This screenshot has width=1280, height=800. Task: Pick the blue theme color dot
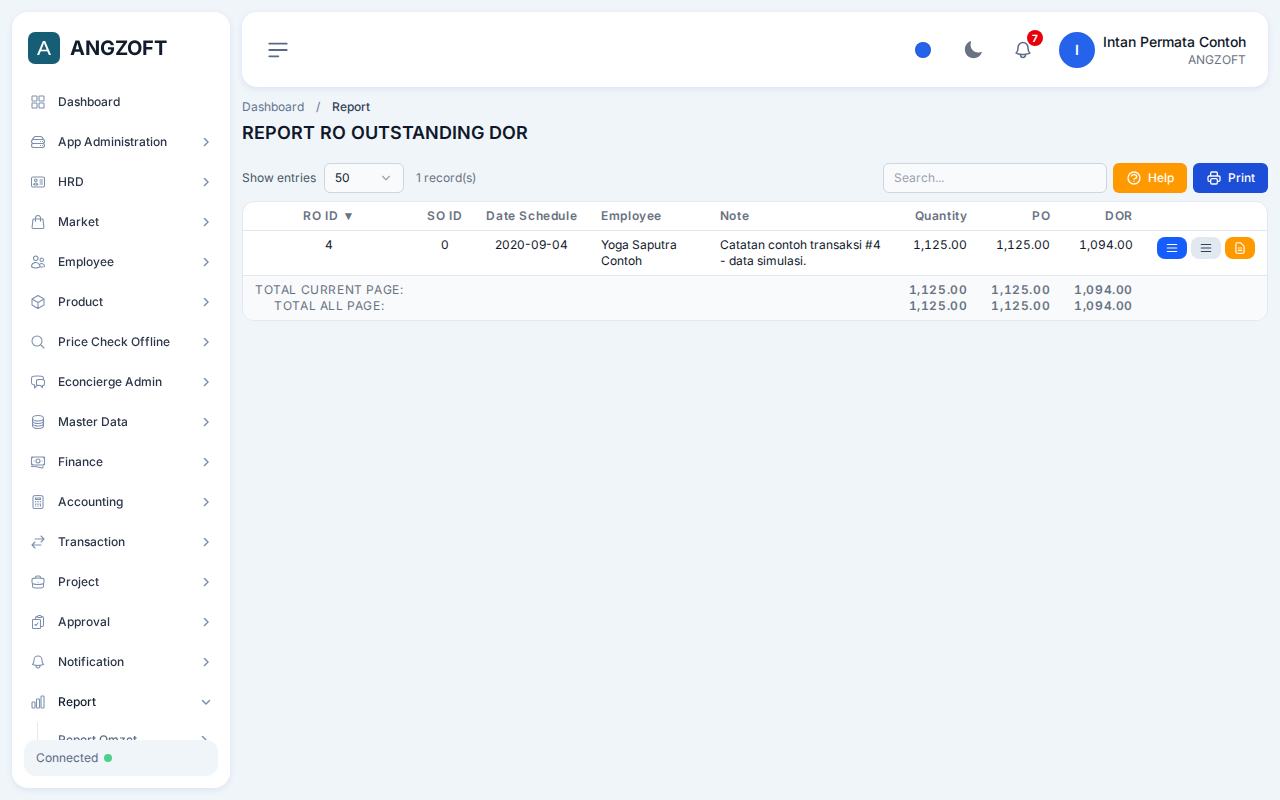point(923,50)
